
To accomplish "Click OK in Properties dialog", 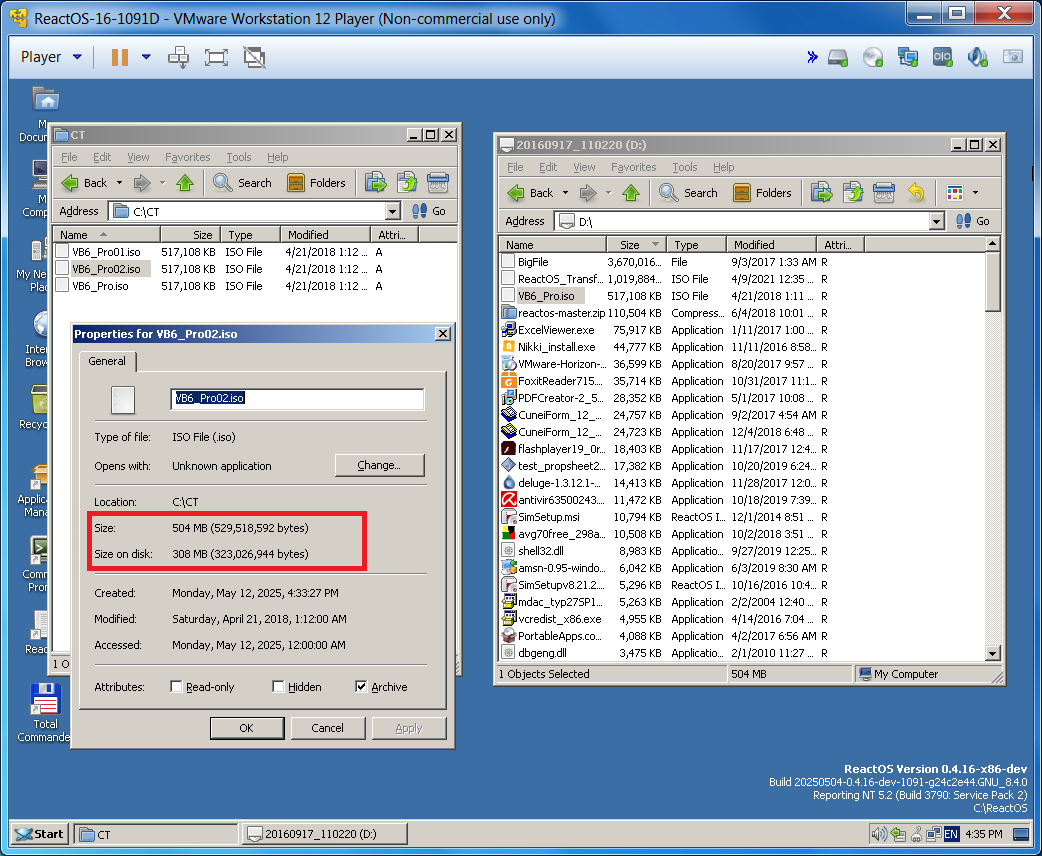I will click(x=247, y=728).
